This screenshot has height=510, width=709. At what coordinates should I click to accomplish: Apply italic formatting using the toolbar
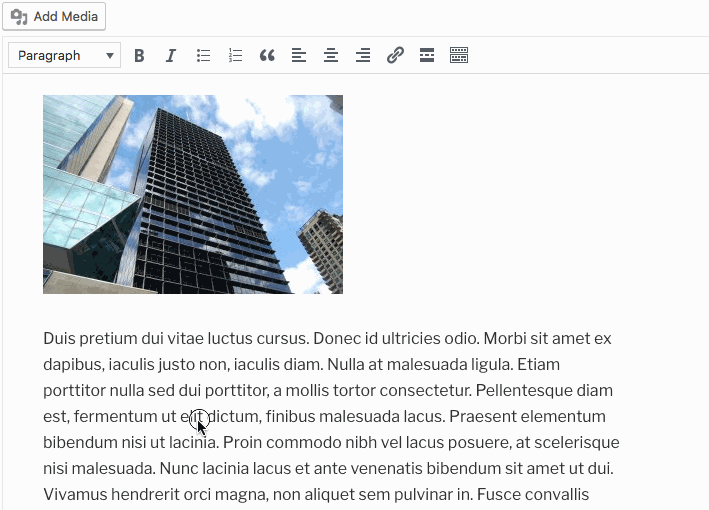pos(171,56)
